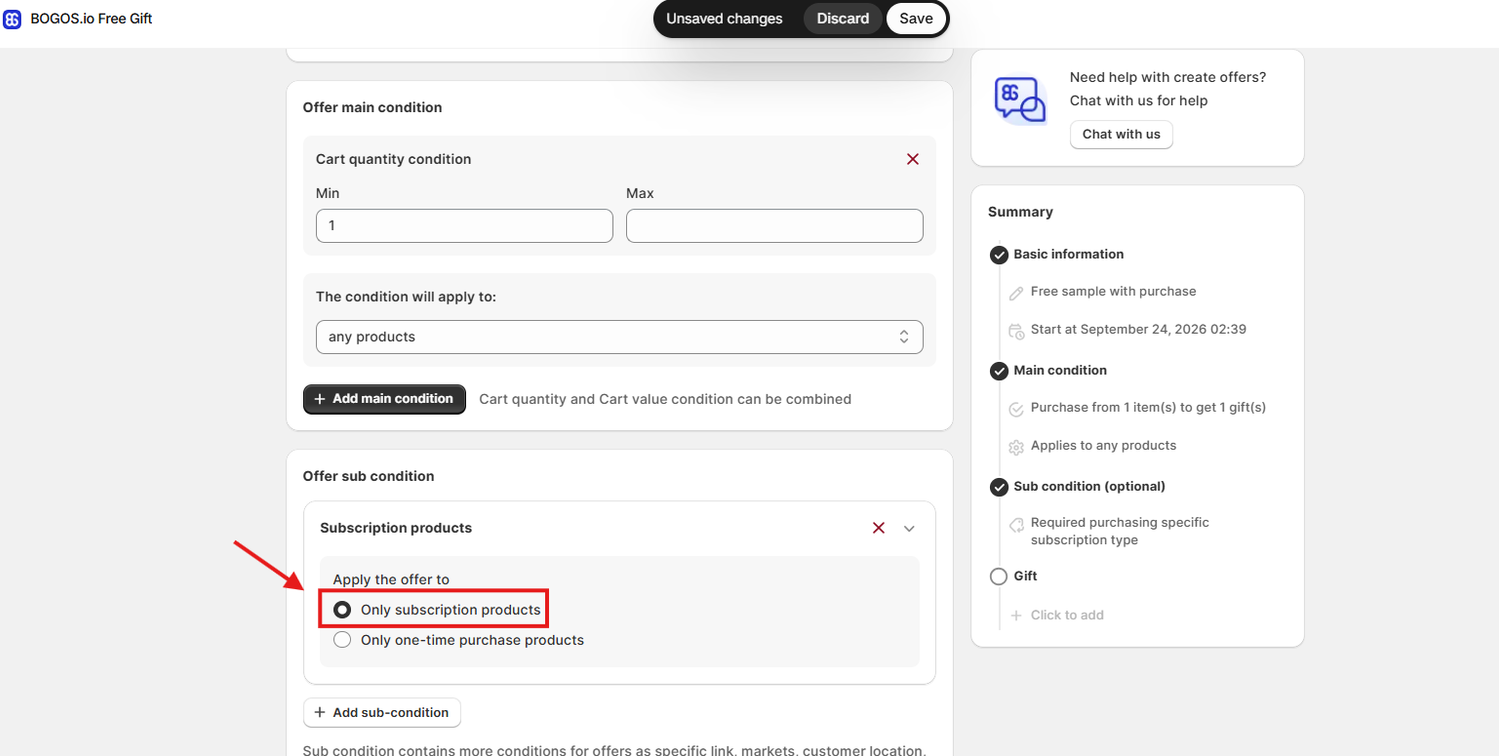Click the 'Click to add' gift link
This screenshot has height=756, width=1499.
(x=1067, y=615)
